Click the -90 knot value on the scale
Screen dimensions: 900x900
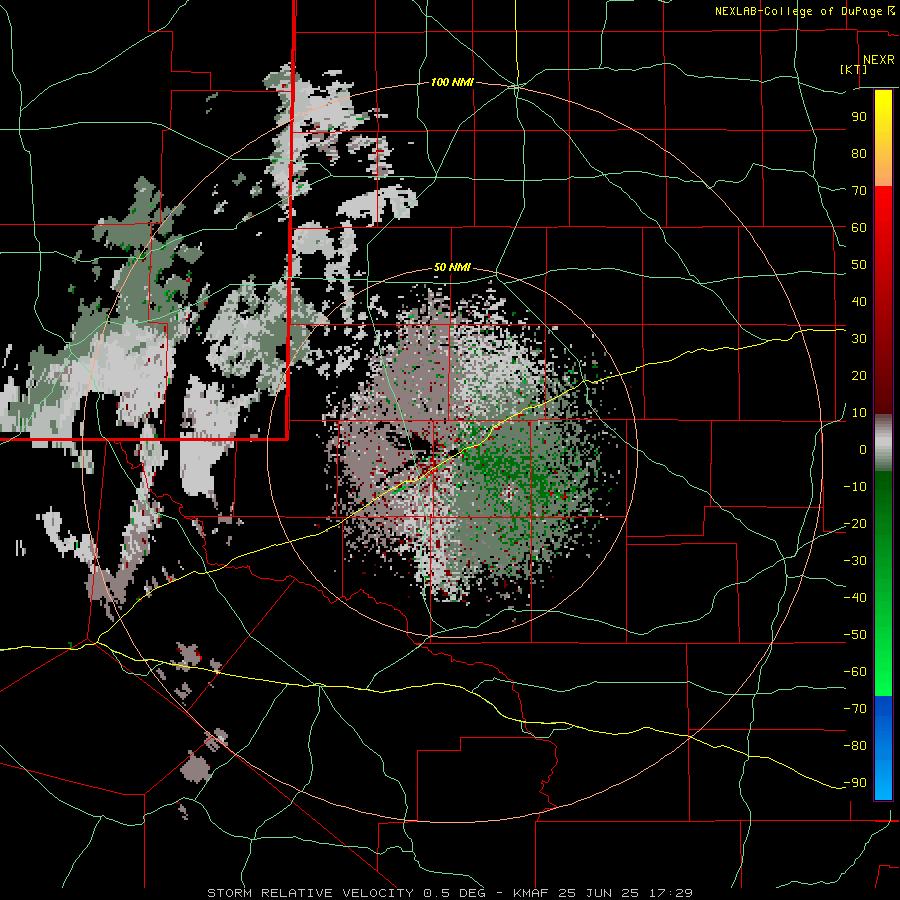click(855, 783)
